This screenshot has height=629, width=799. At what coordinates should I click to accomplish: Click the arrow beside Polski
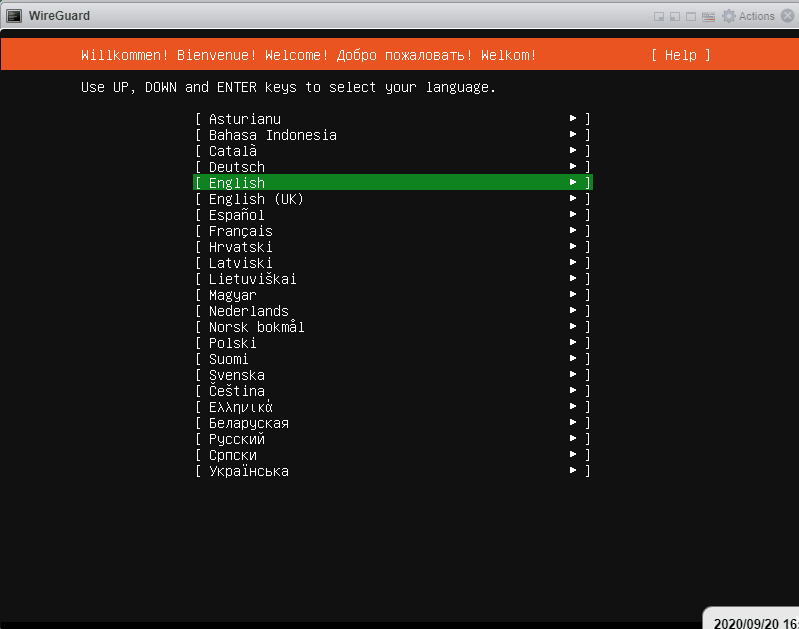coord(573,343)
